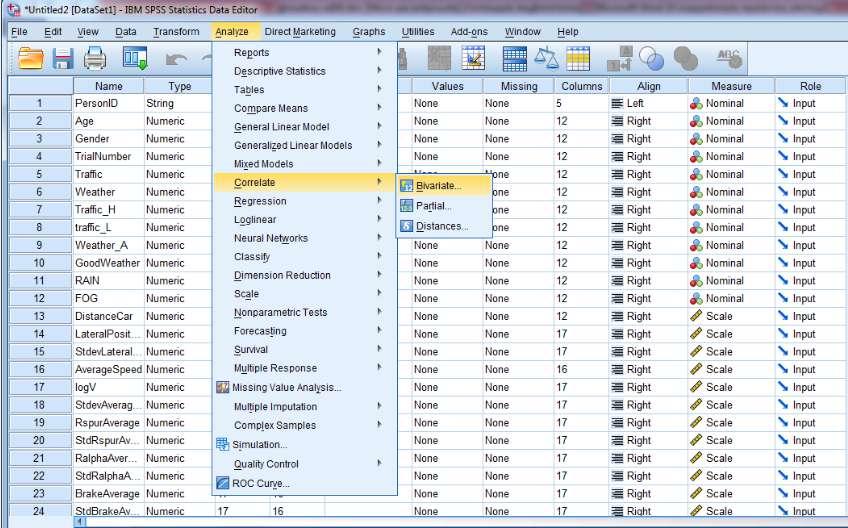Undo the last action with toolbar arrow

click(176, 58)
